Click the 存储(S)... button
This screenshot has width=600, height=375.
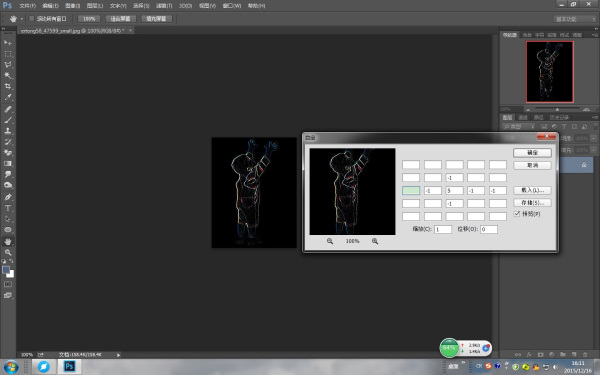[x=532, y=202]
